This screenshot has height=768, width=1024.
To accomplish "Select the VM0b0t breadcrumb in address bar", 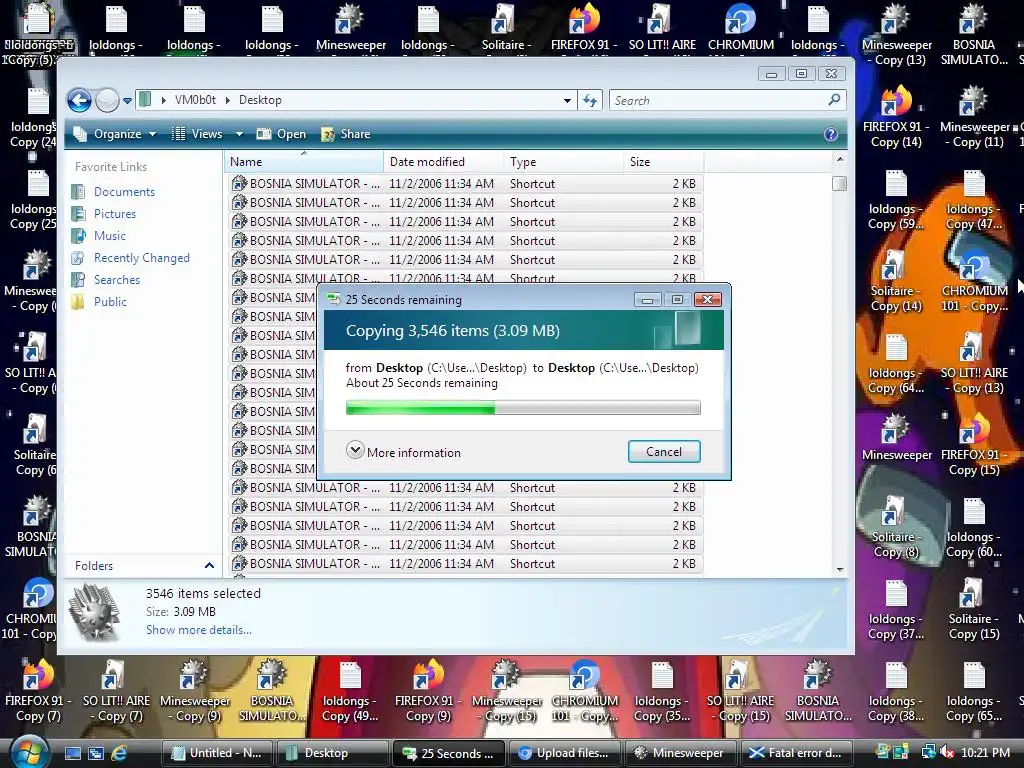I will click(195, 100).
